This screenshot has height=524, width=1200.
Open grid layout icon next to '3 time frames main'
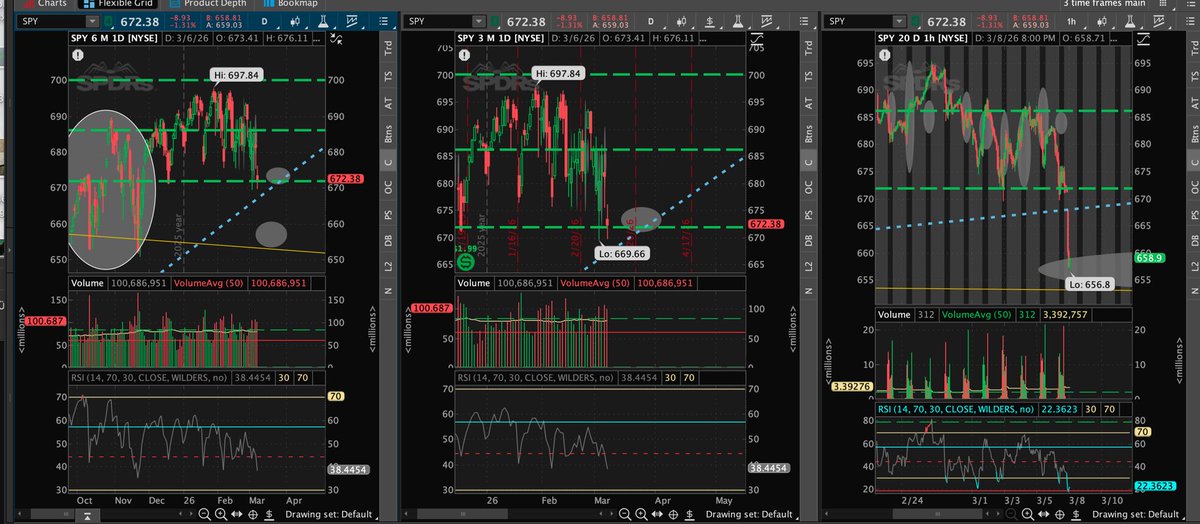(x=1163, y=4)
